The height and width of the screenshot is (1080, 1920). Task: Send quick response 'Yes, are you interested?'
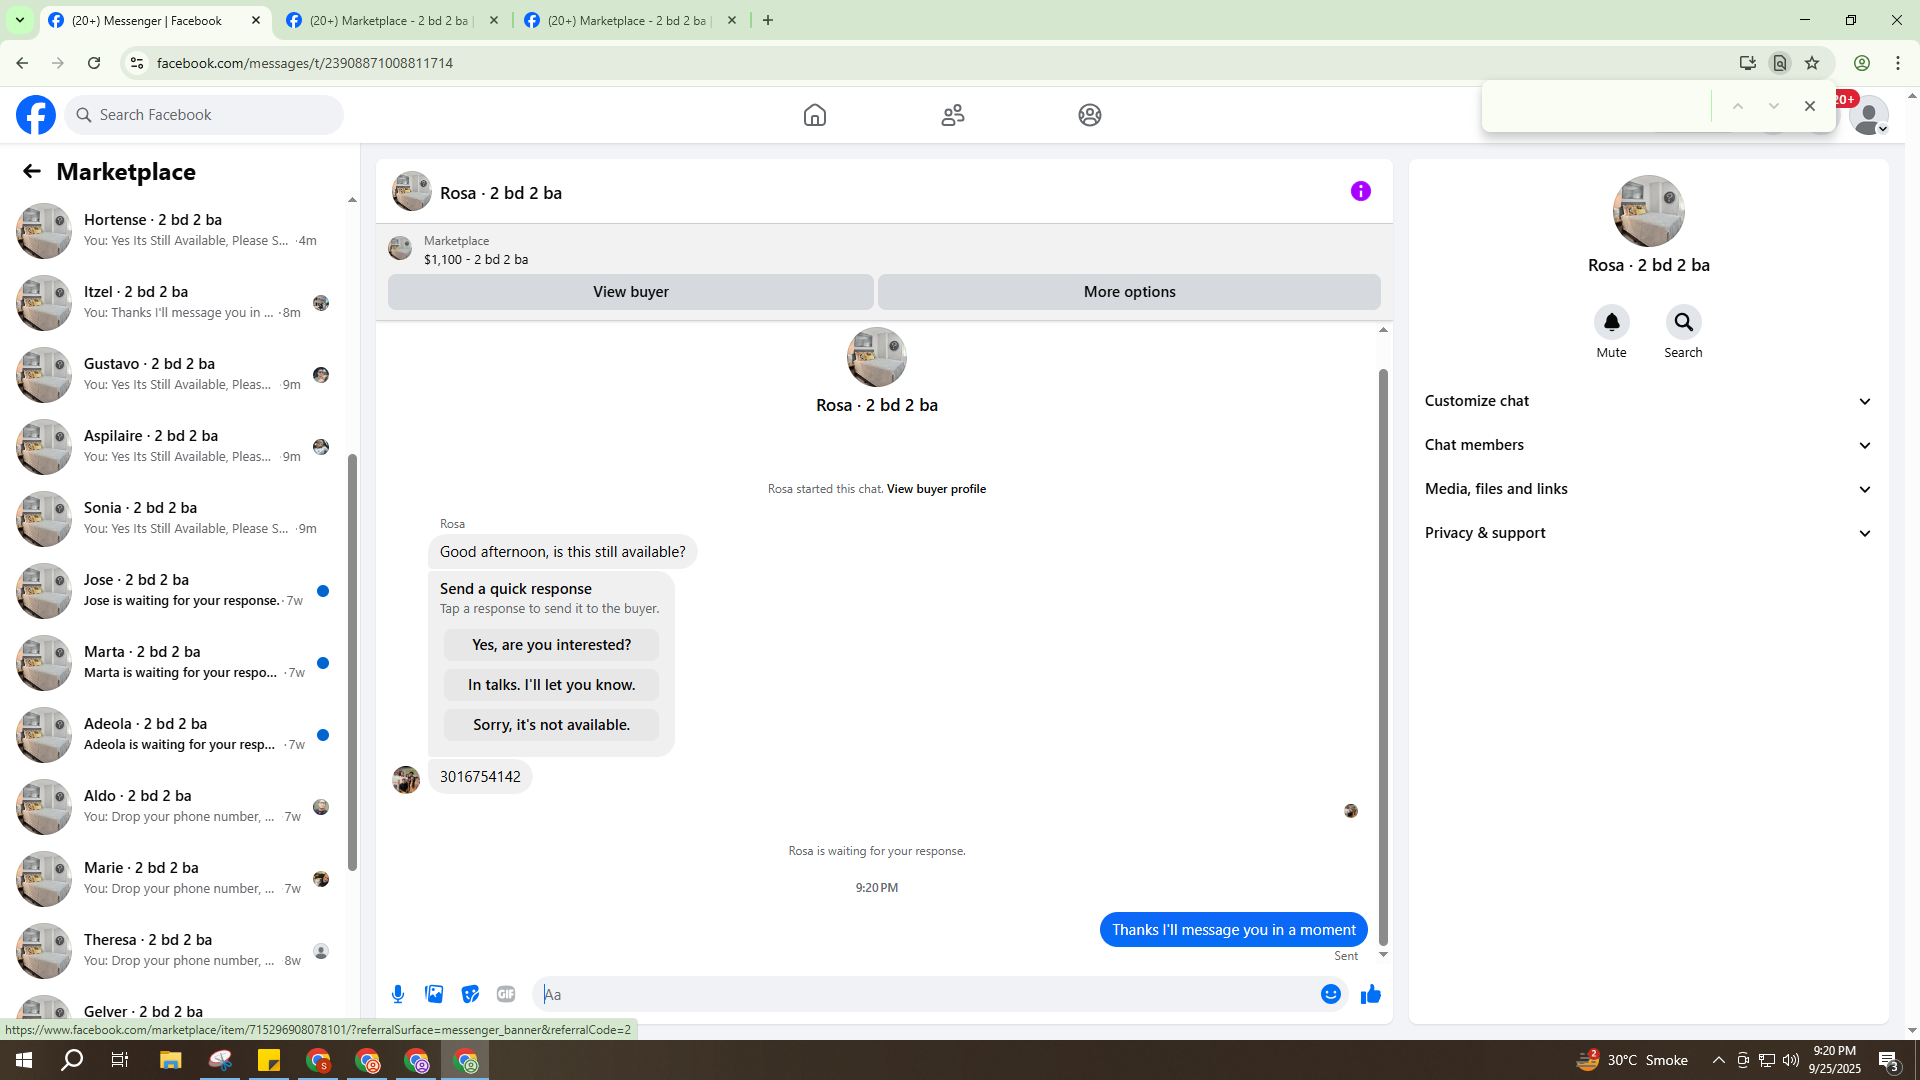tap(551, 645)
